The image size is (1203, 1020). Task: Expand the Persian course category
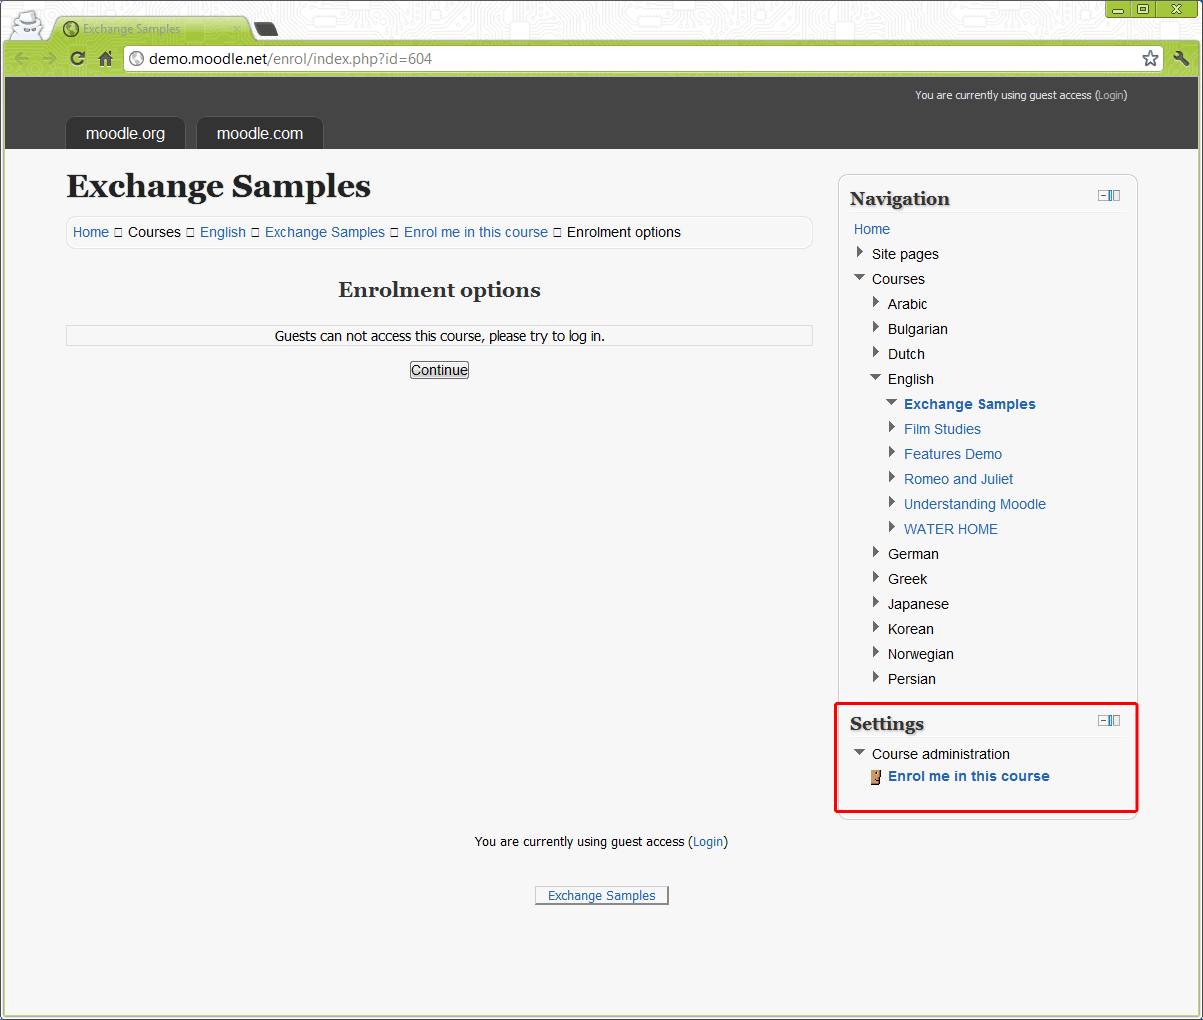tap(876, 677)
